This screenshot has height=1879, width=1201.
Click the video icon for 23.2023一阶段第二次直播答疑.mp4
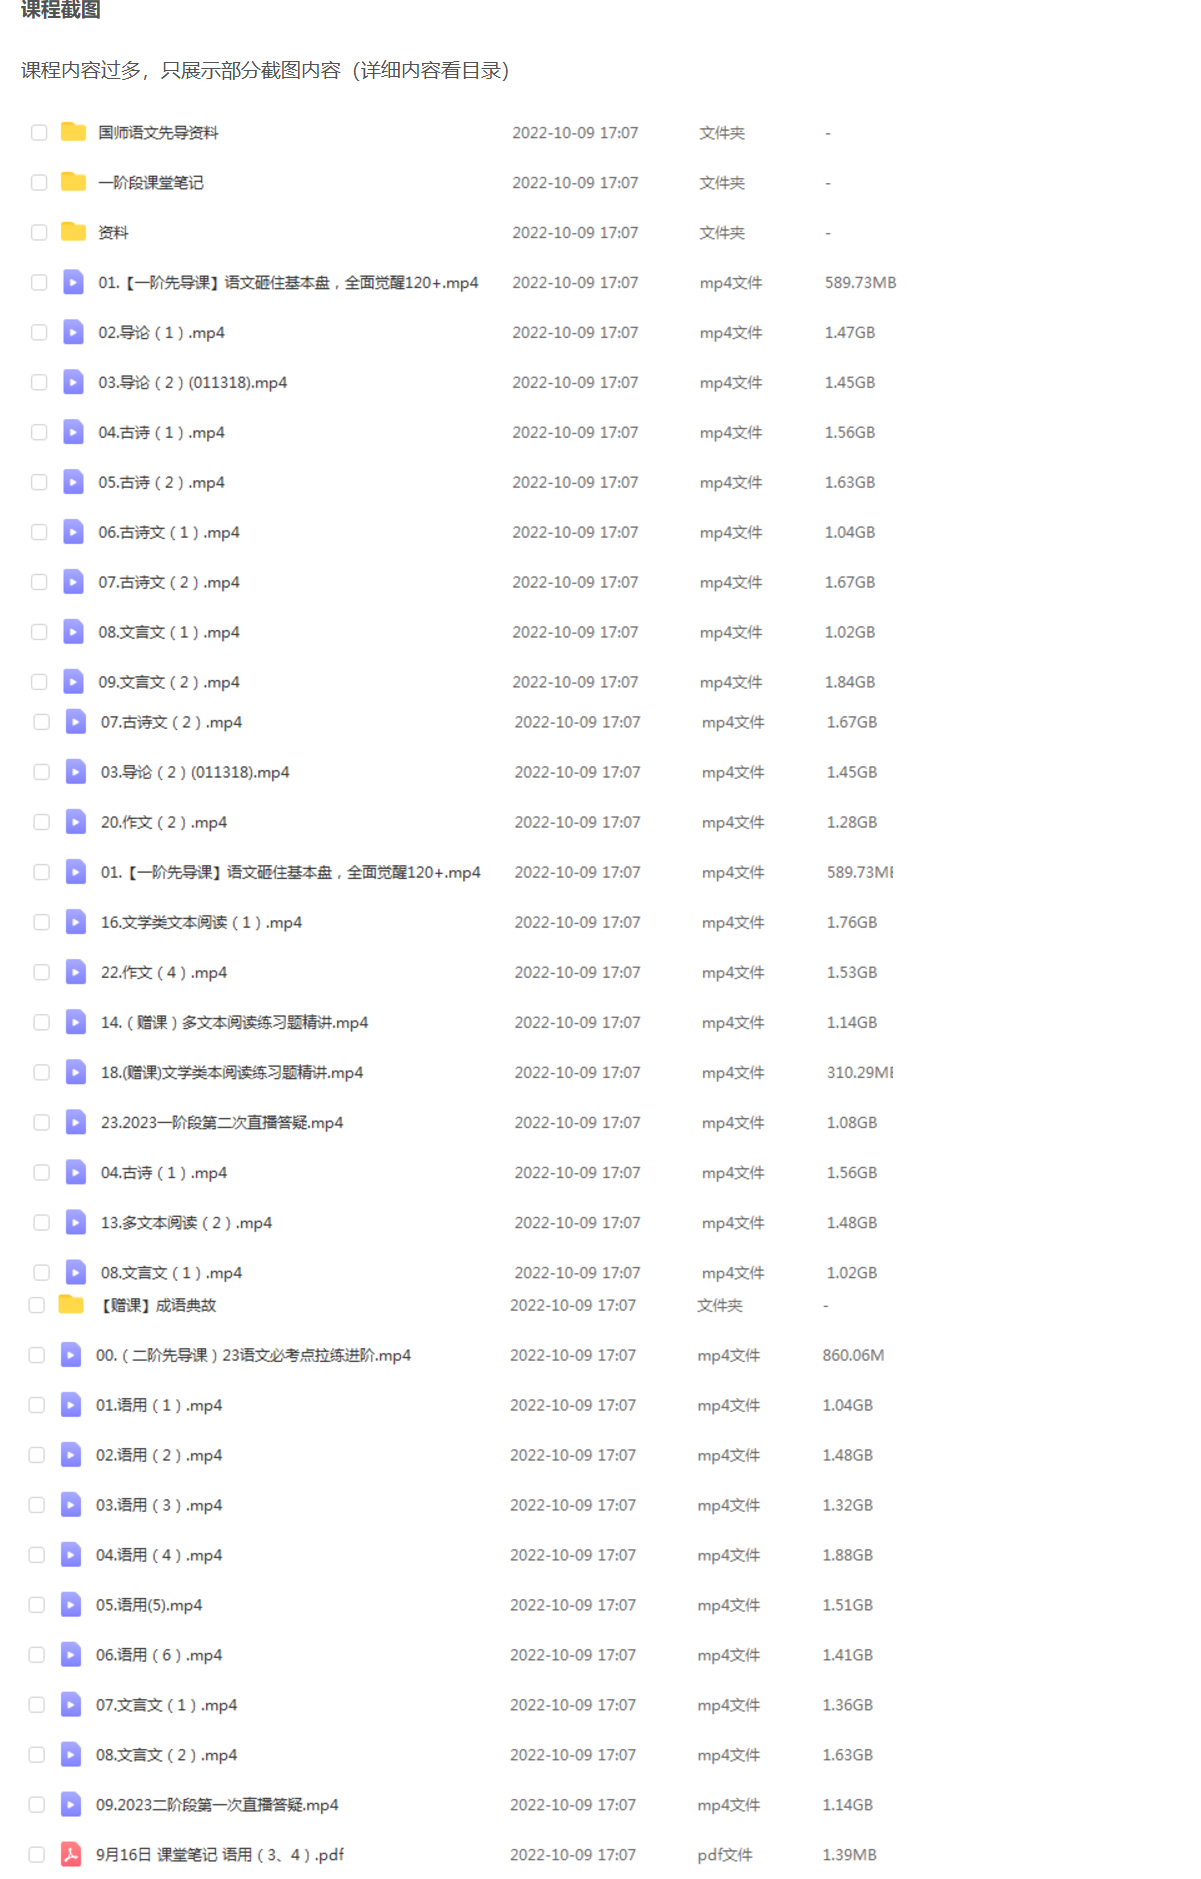click(75, 1122)
